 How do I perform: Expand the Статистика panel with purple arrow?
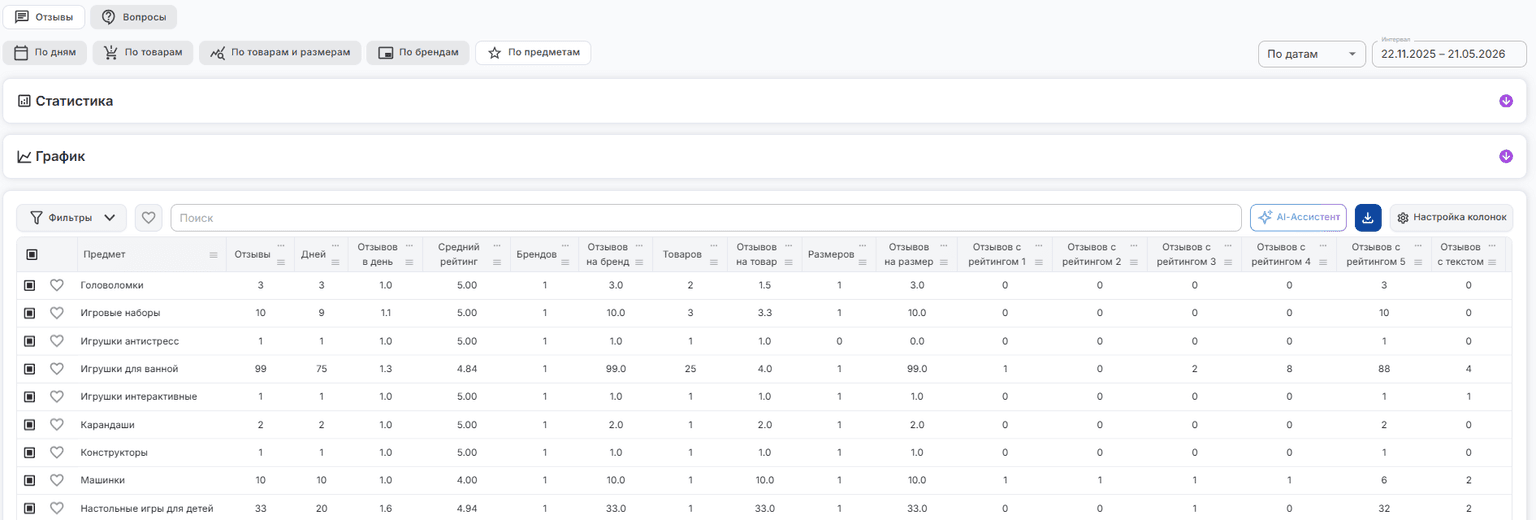1506,101
